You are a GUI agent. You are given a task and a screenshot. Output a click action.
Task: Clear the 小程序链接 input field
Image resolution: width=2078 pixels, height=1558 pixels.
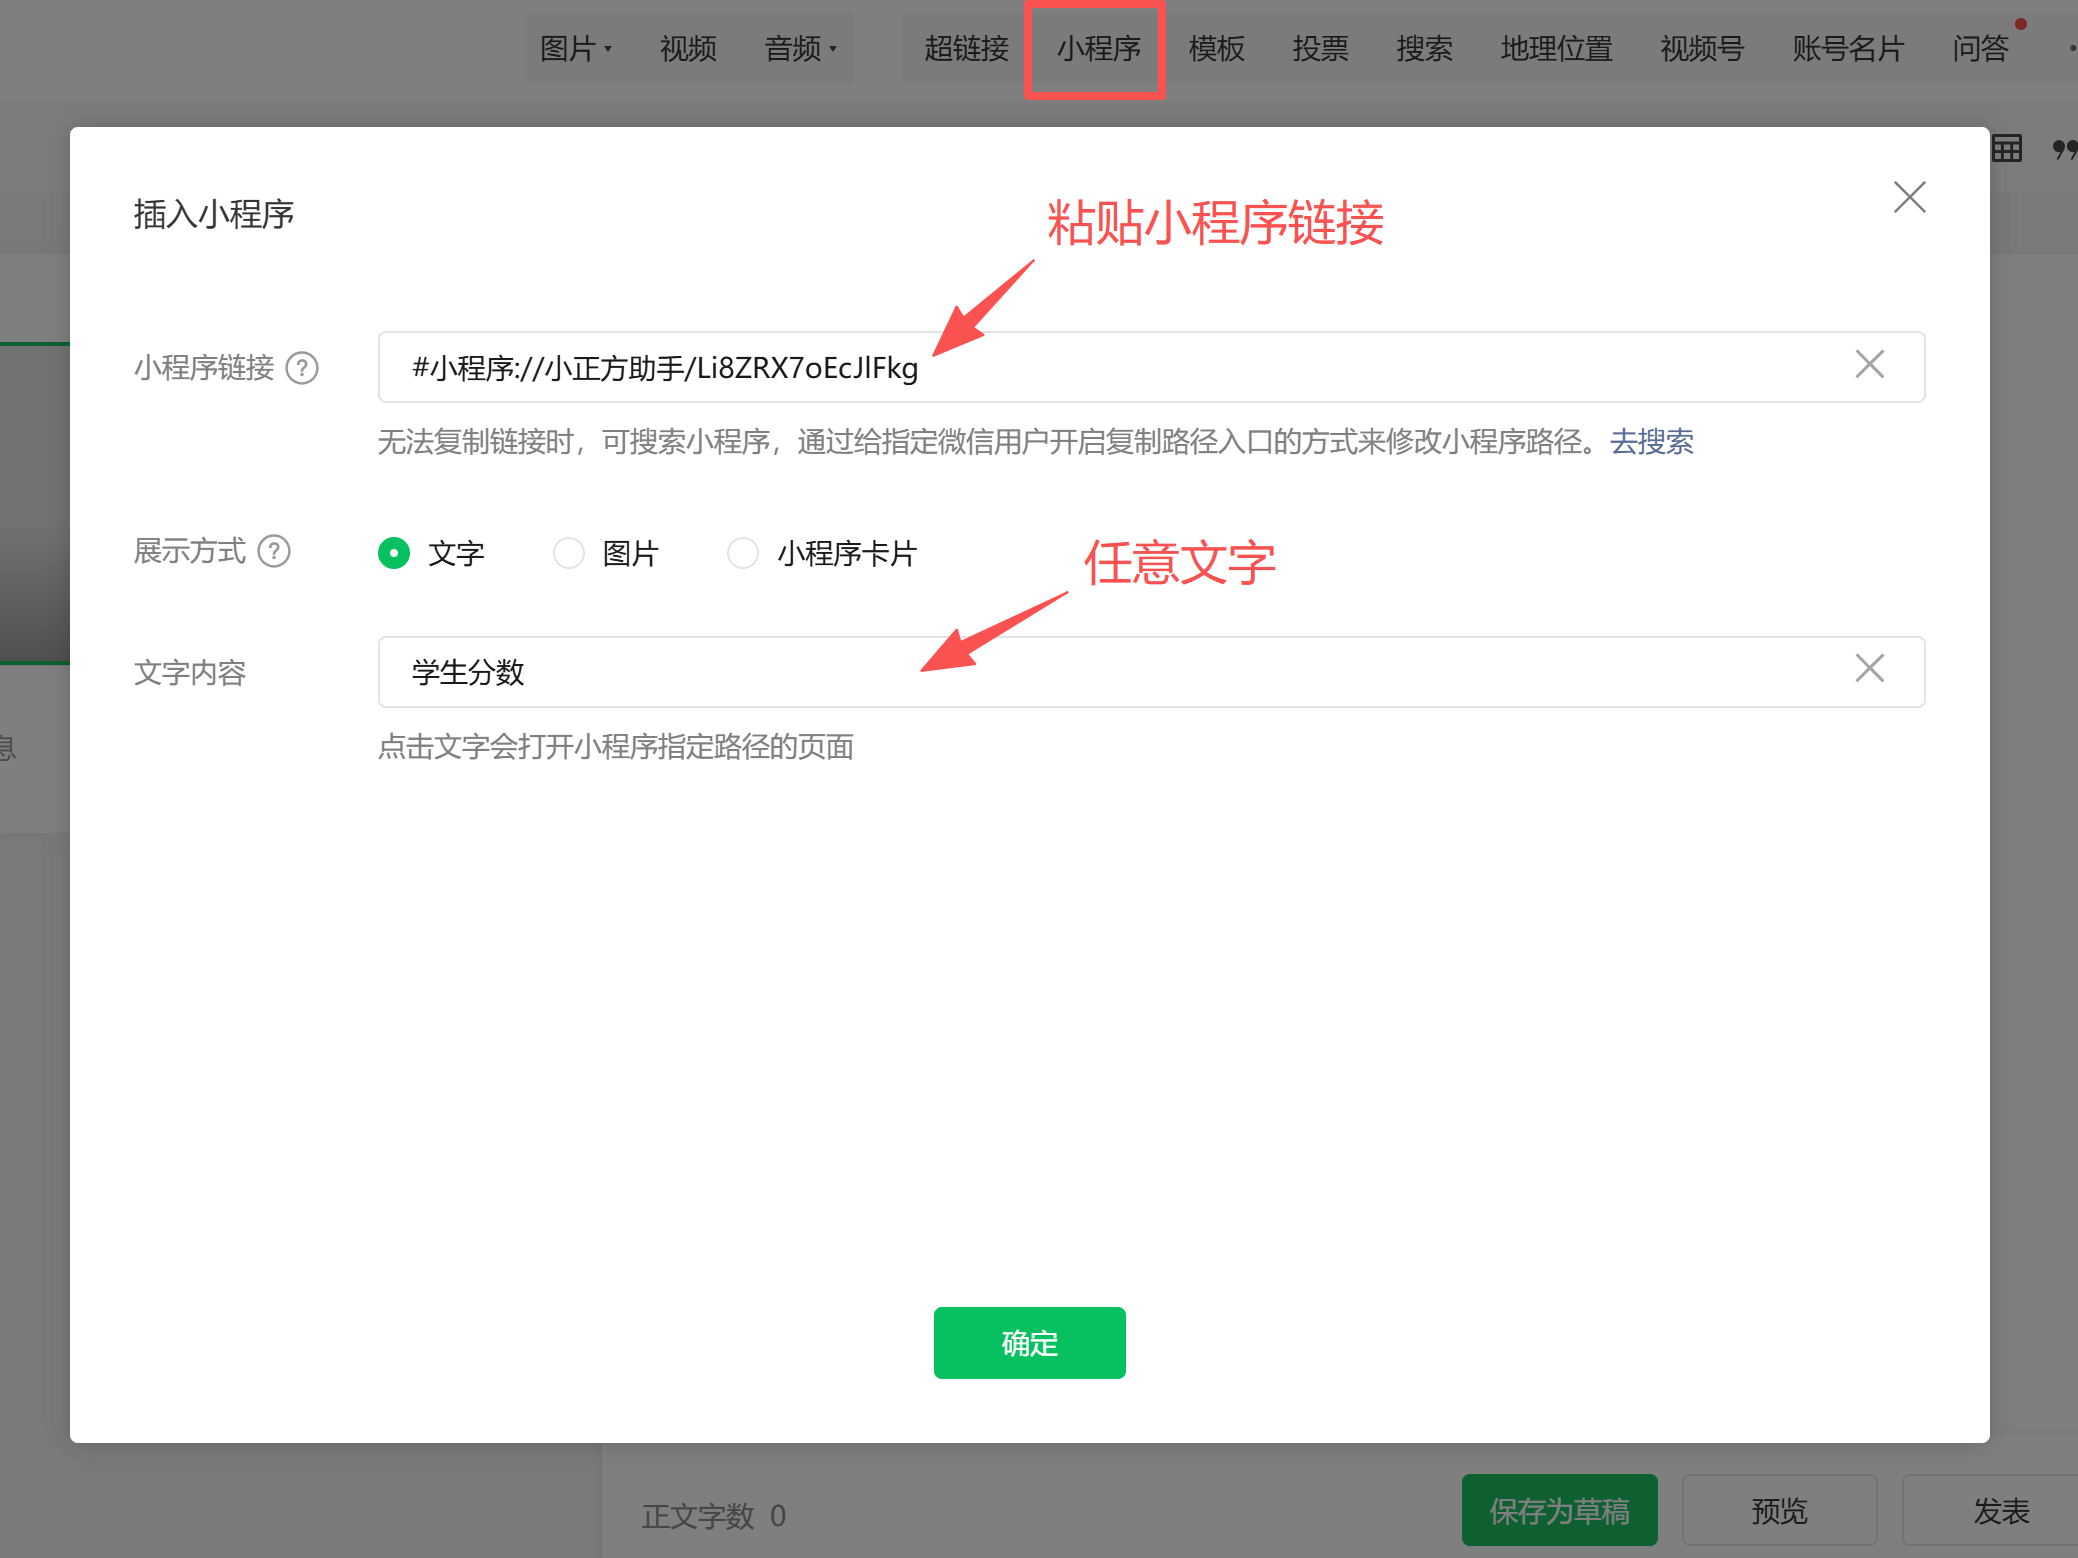pos(1869,365)
